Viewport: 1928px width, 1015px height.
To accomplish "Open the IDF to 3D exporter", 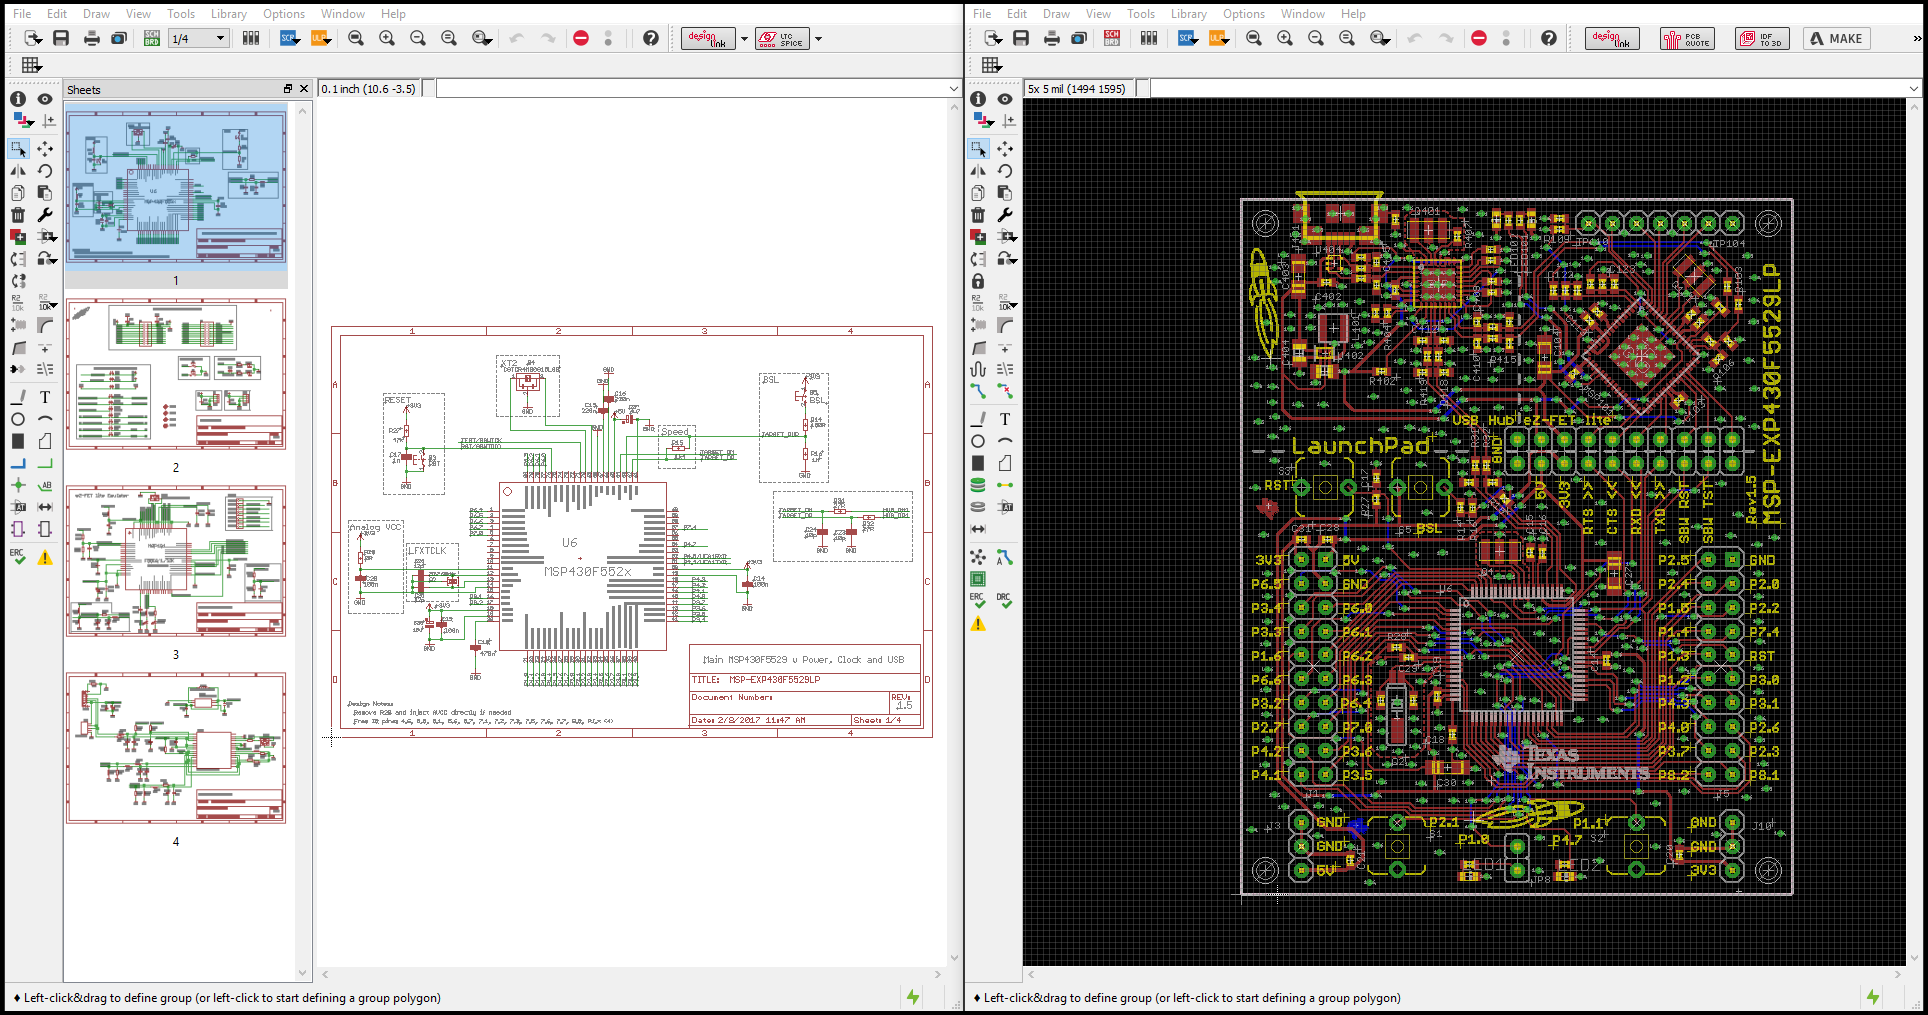I will point(1761,38).
